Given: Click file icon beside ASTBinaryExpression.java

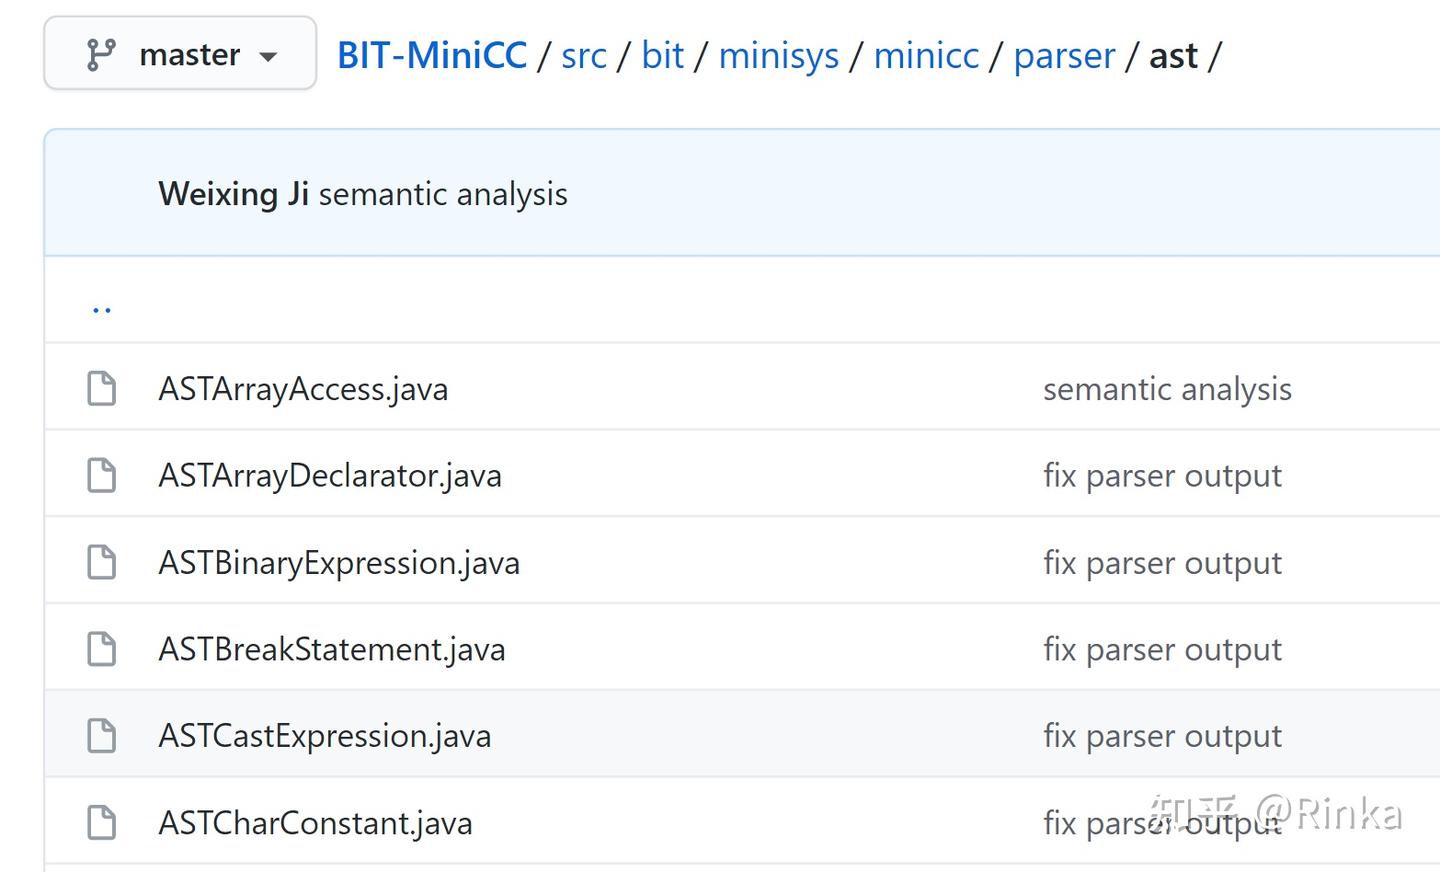Looking at the screenshot, I should point(101,562).
